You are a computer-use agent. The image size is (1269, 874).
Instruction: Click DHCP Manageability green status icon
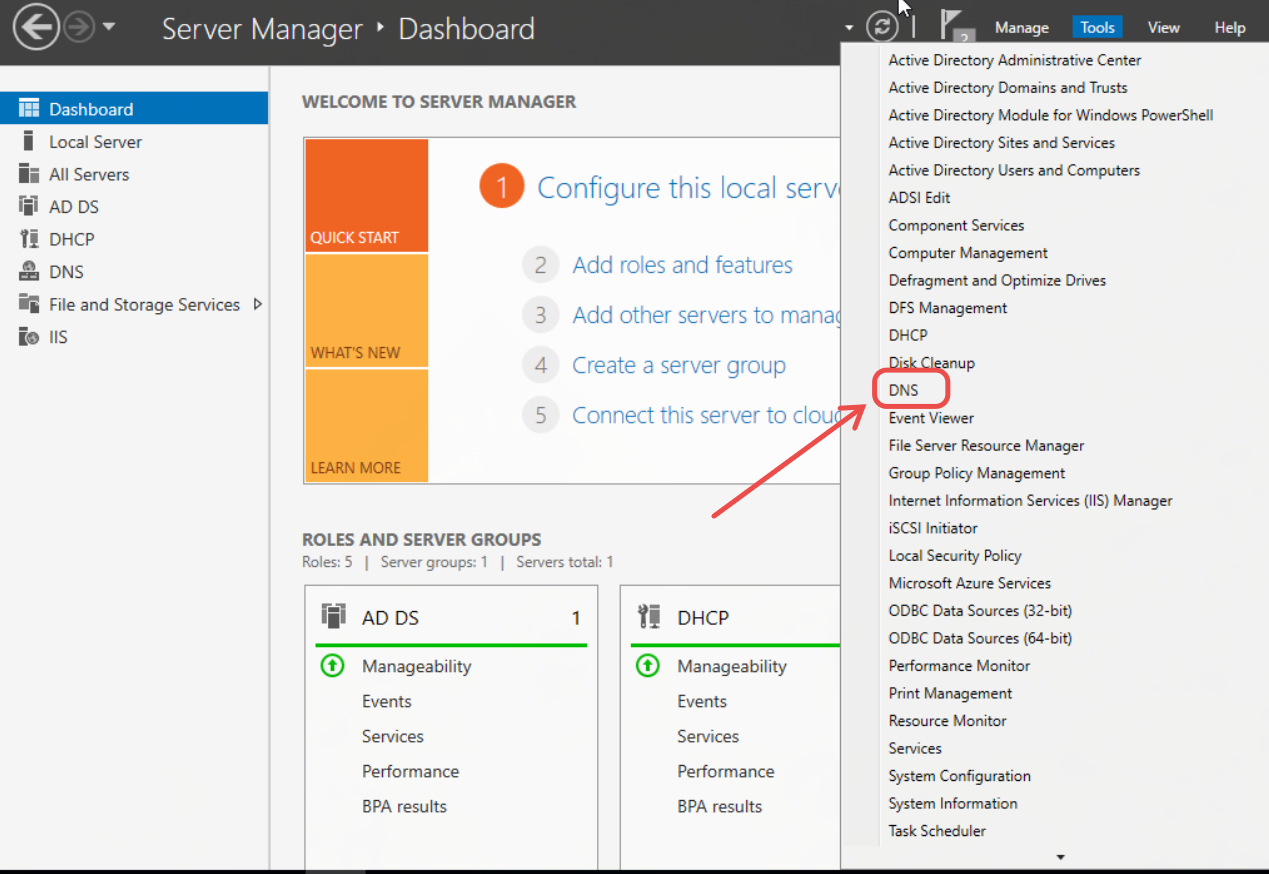tap(647, 665)
